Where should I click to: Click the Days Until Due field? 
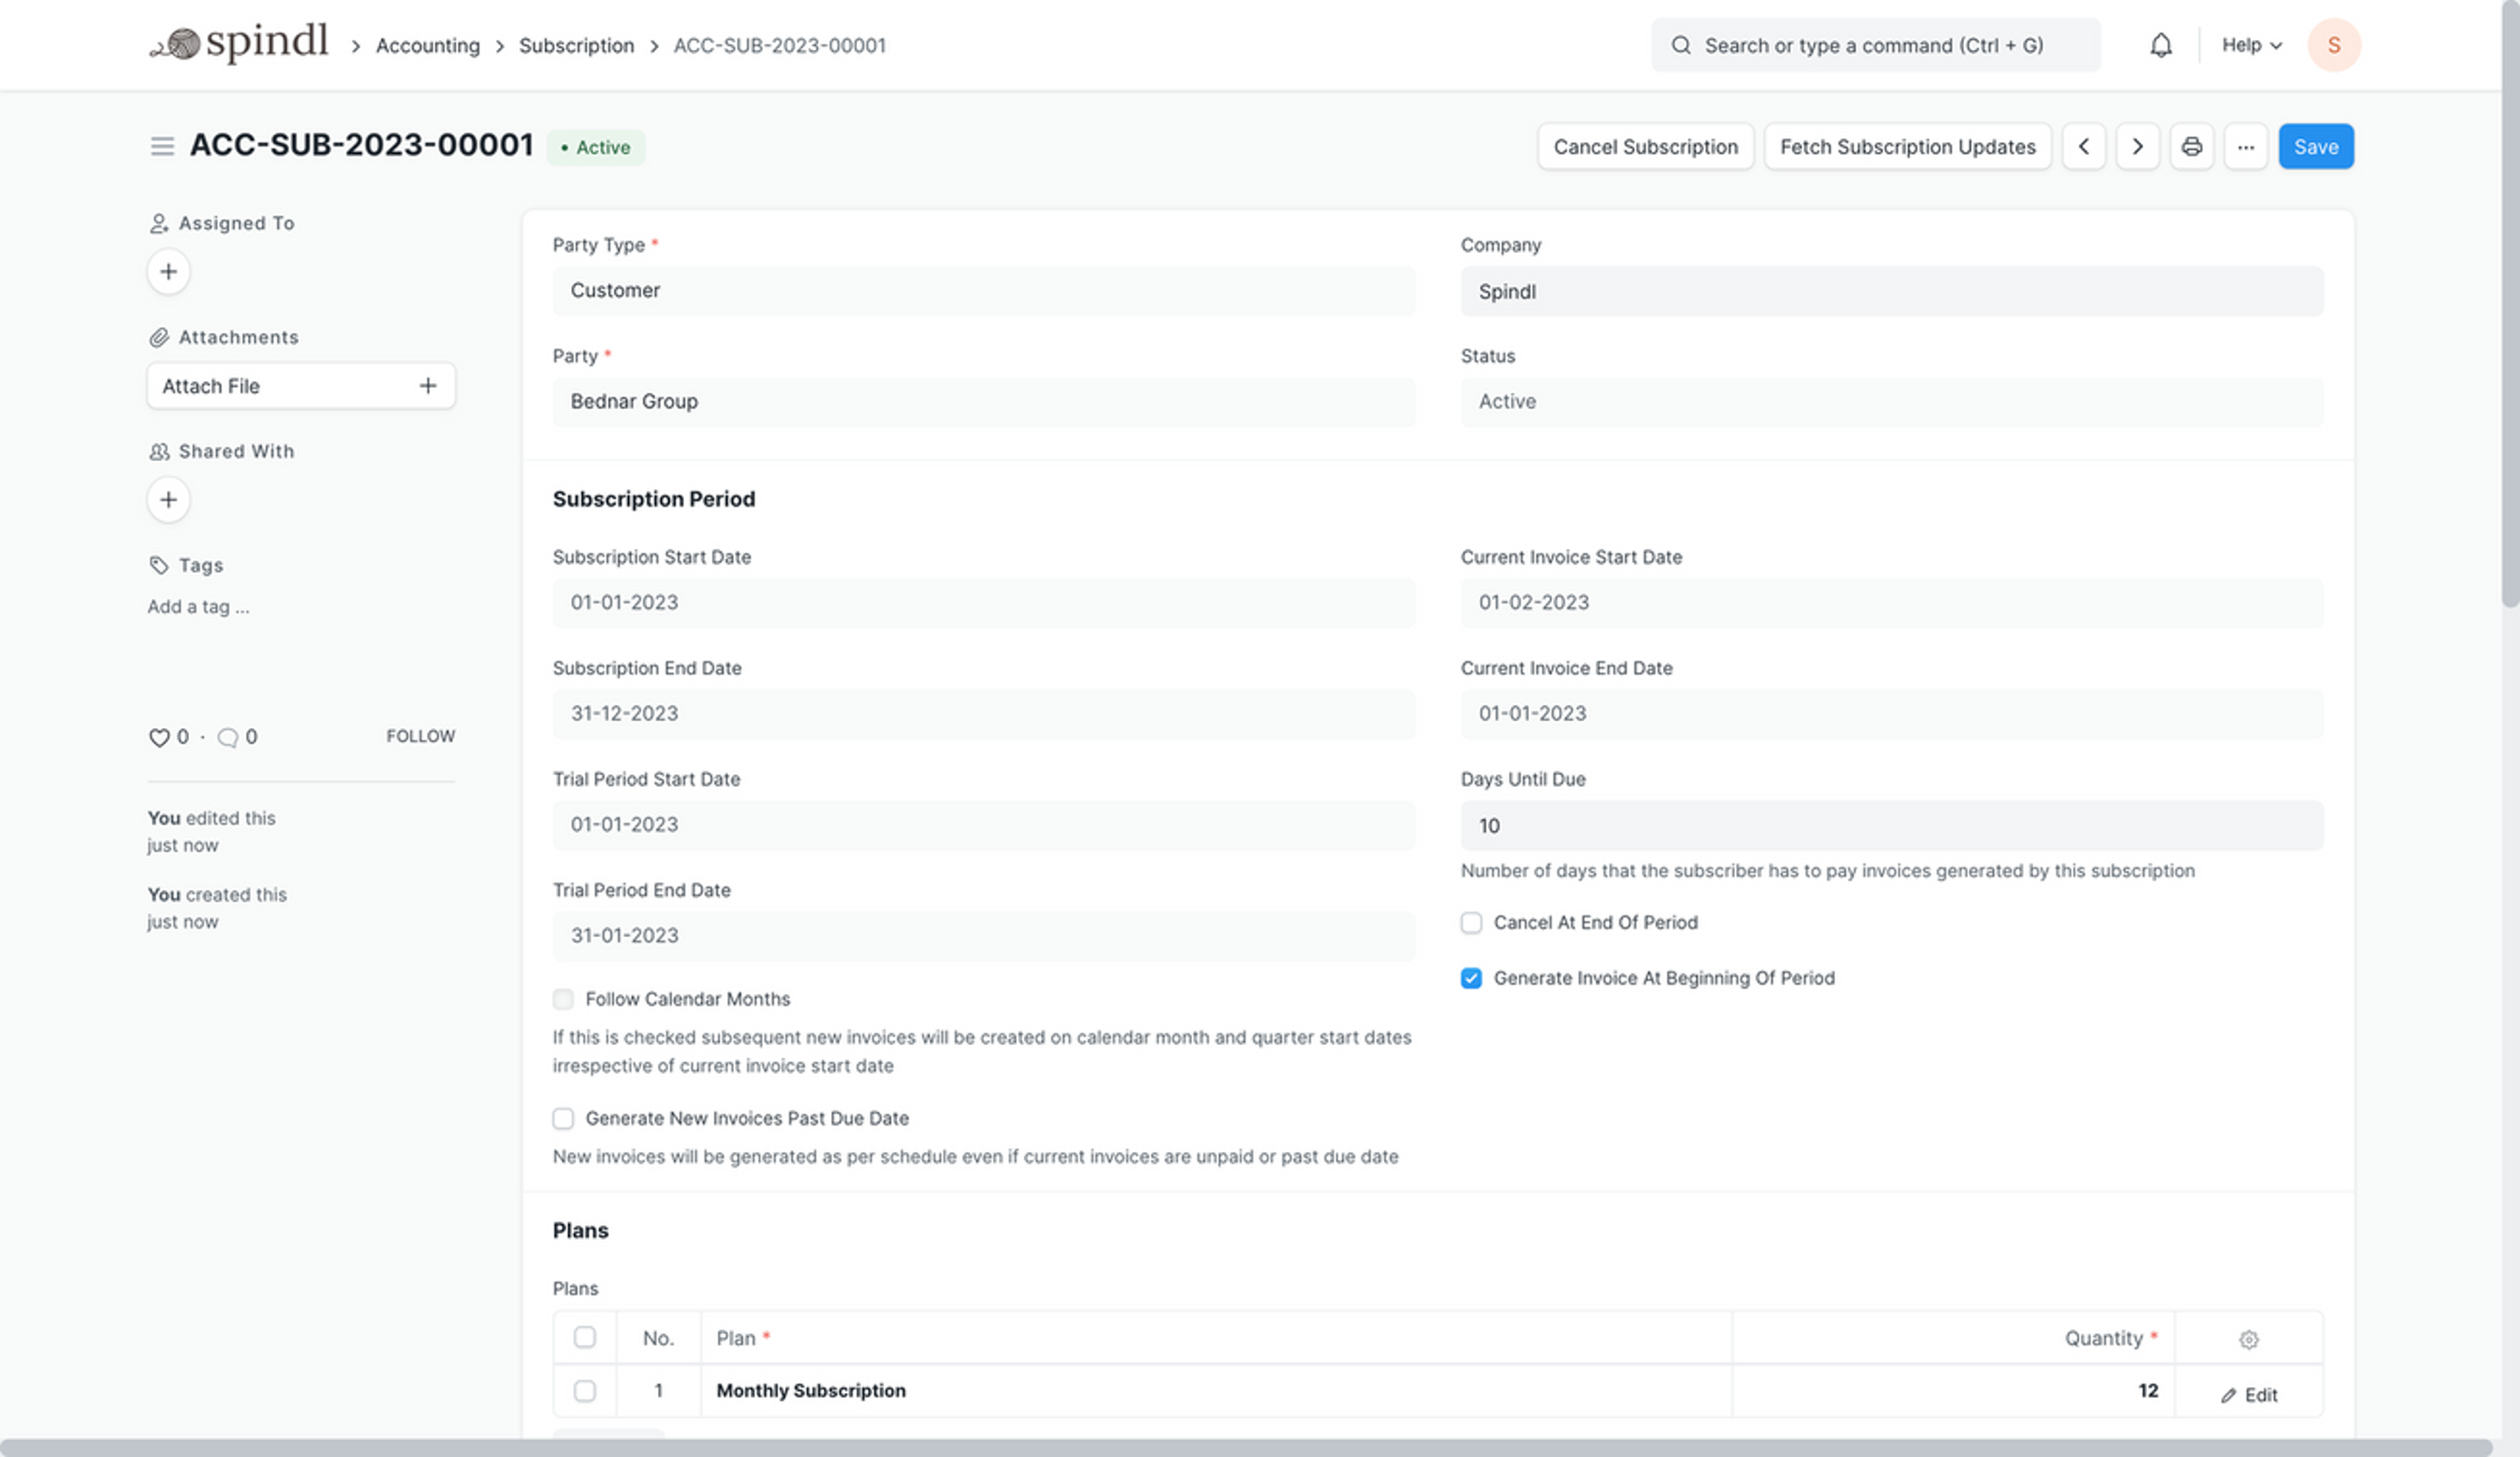click(x=1890, y=826)
